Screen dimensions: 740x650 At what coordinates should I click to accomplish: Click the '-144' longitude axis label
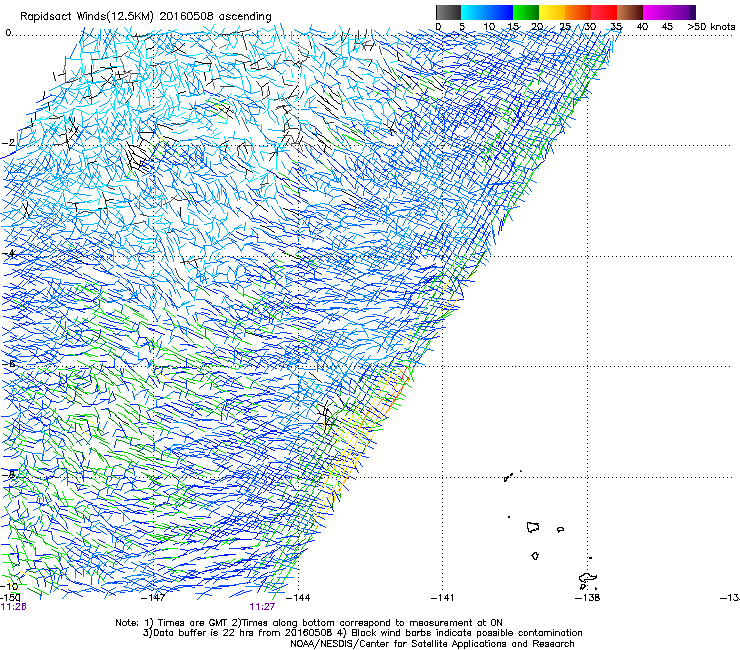[x=298, y=598]
